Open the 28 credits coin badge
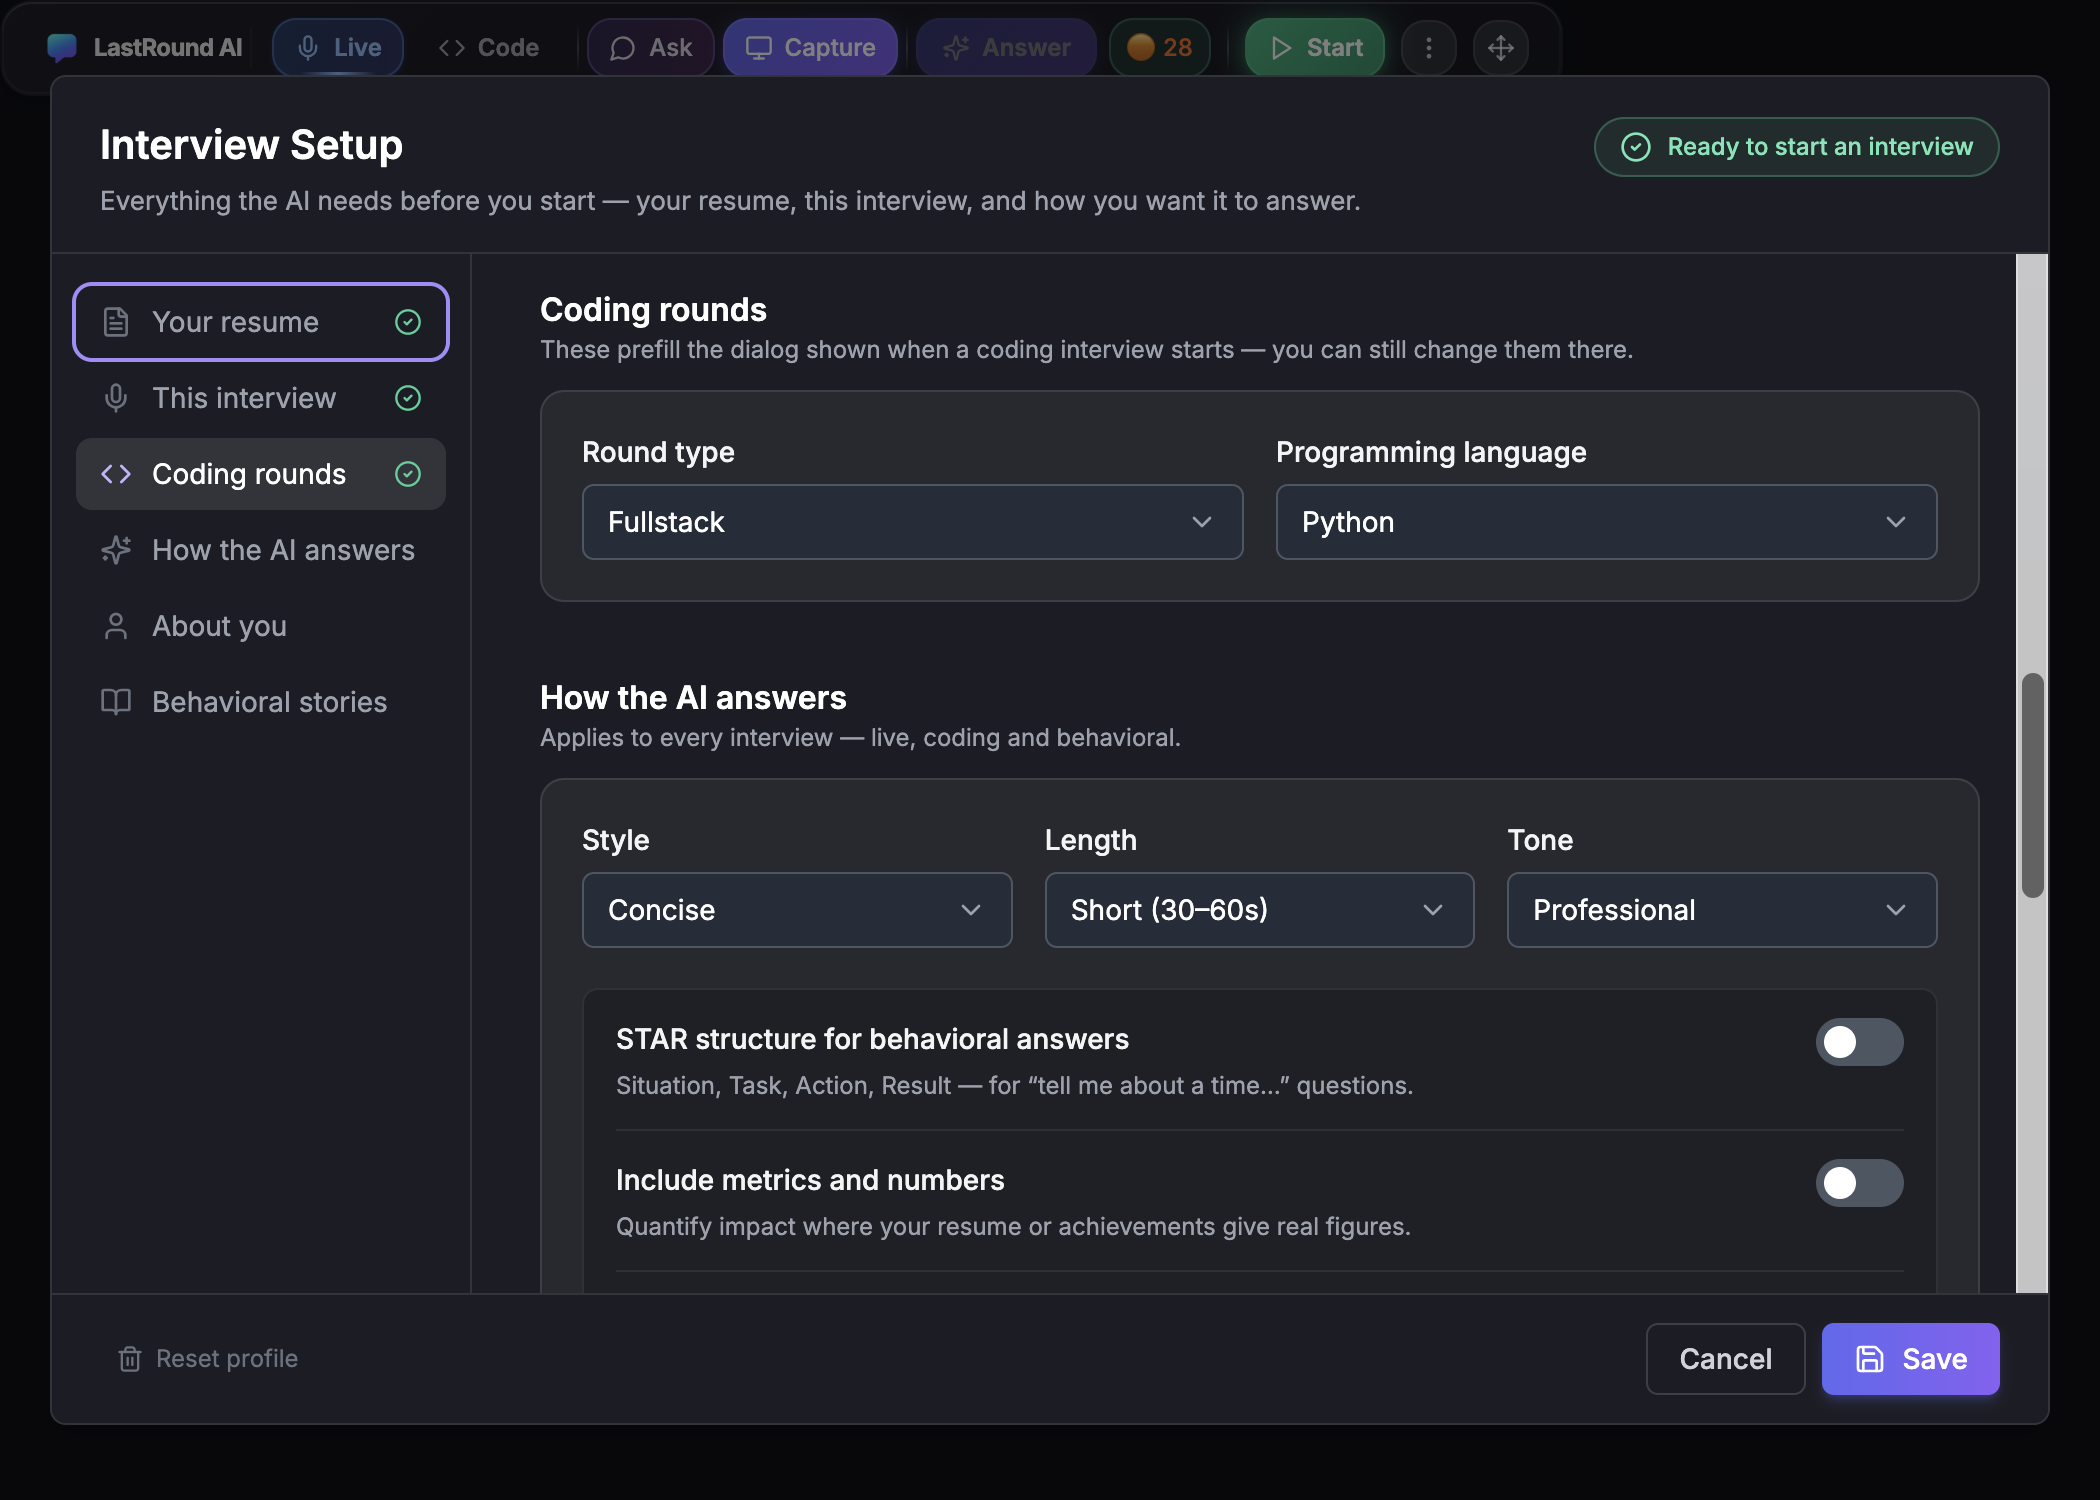 coord(1160,47)
